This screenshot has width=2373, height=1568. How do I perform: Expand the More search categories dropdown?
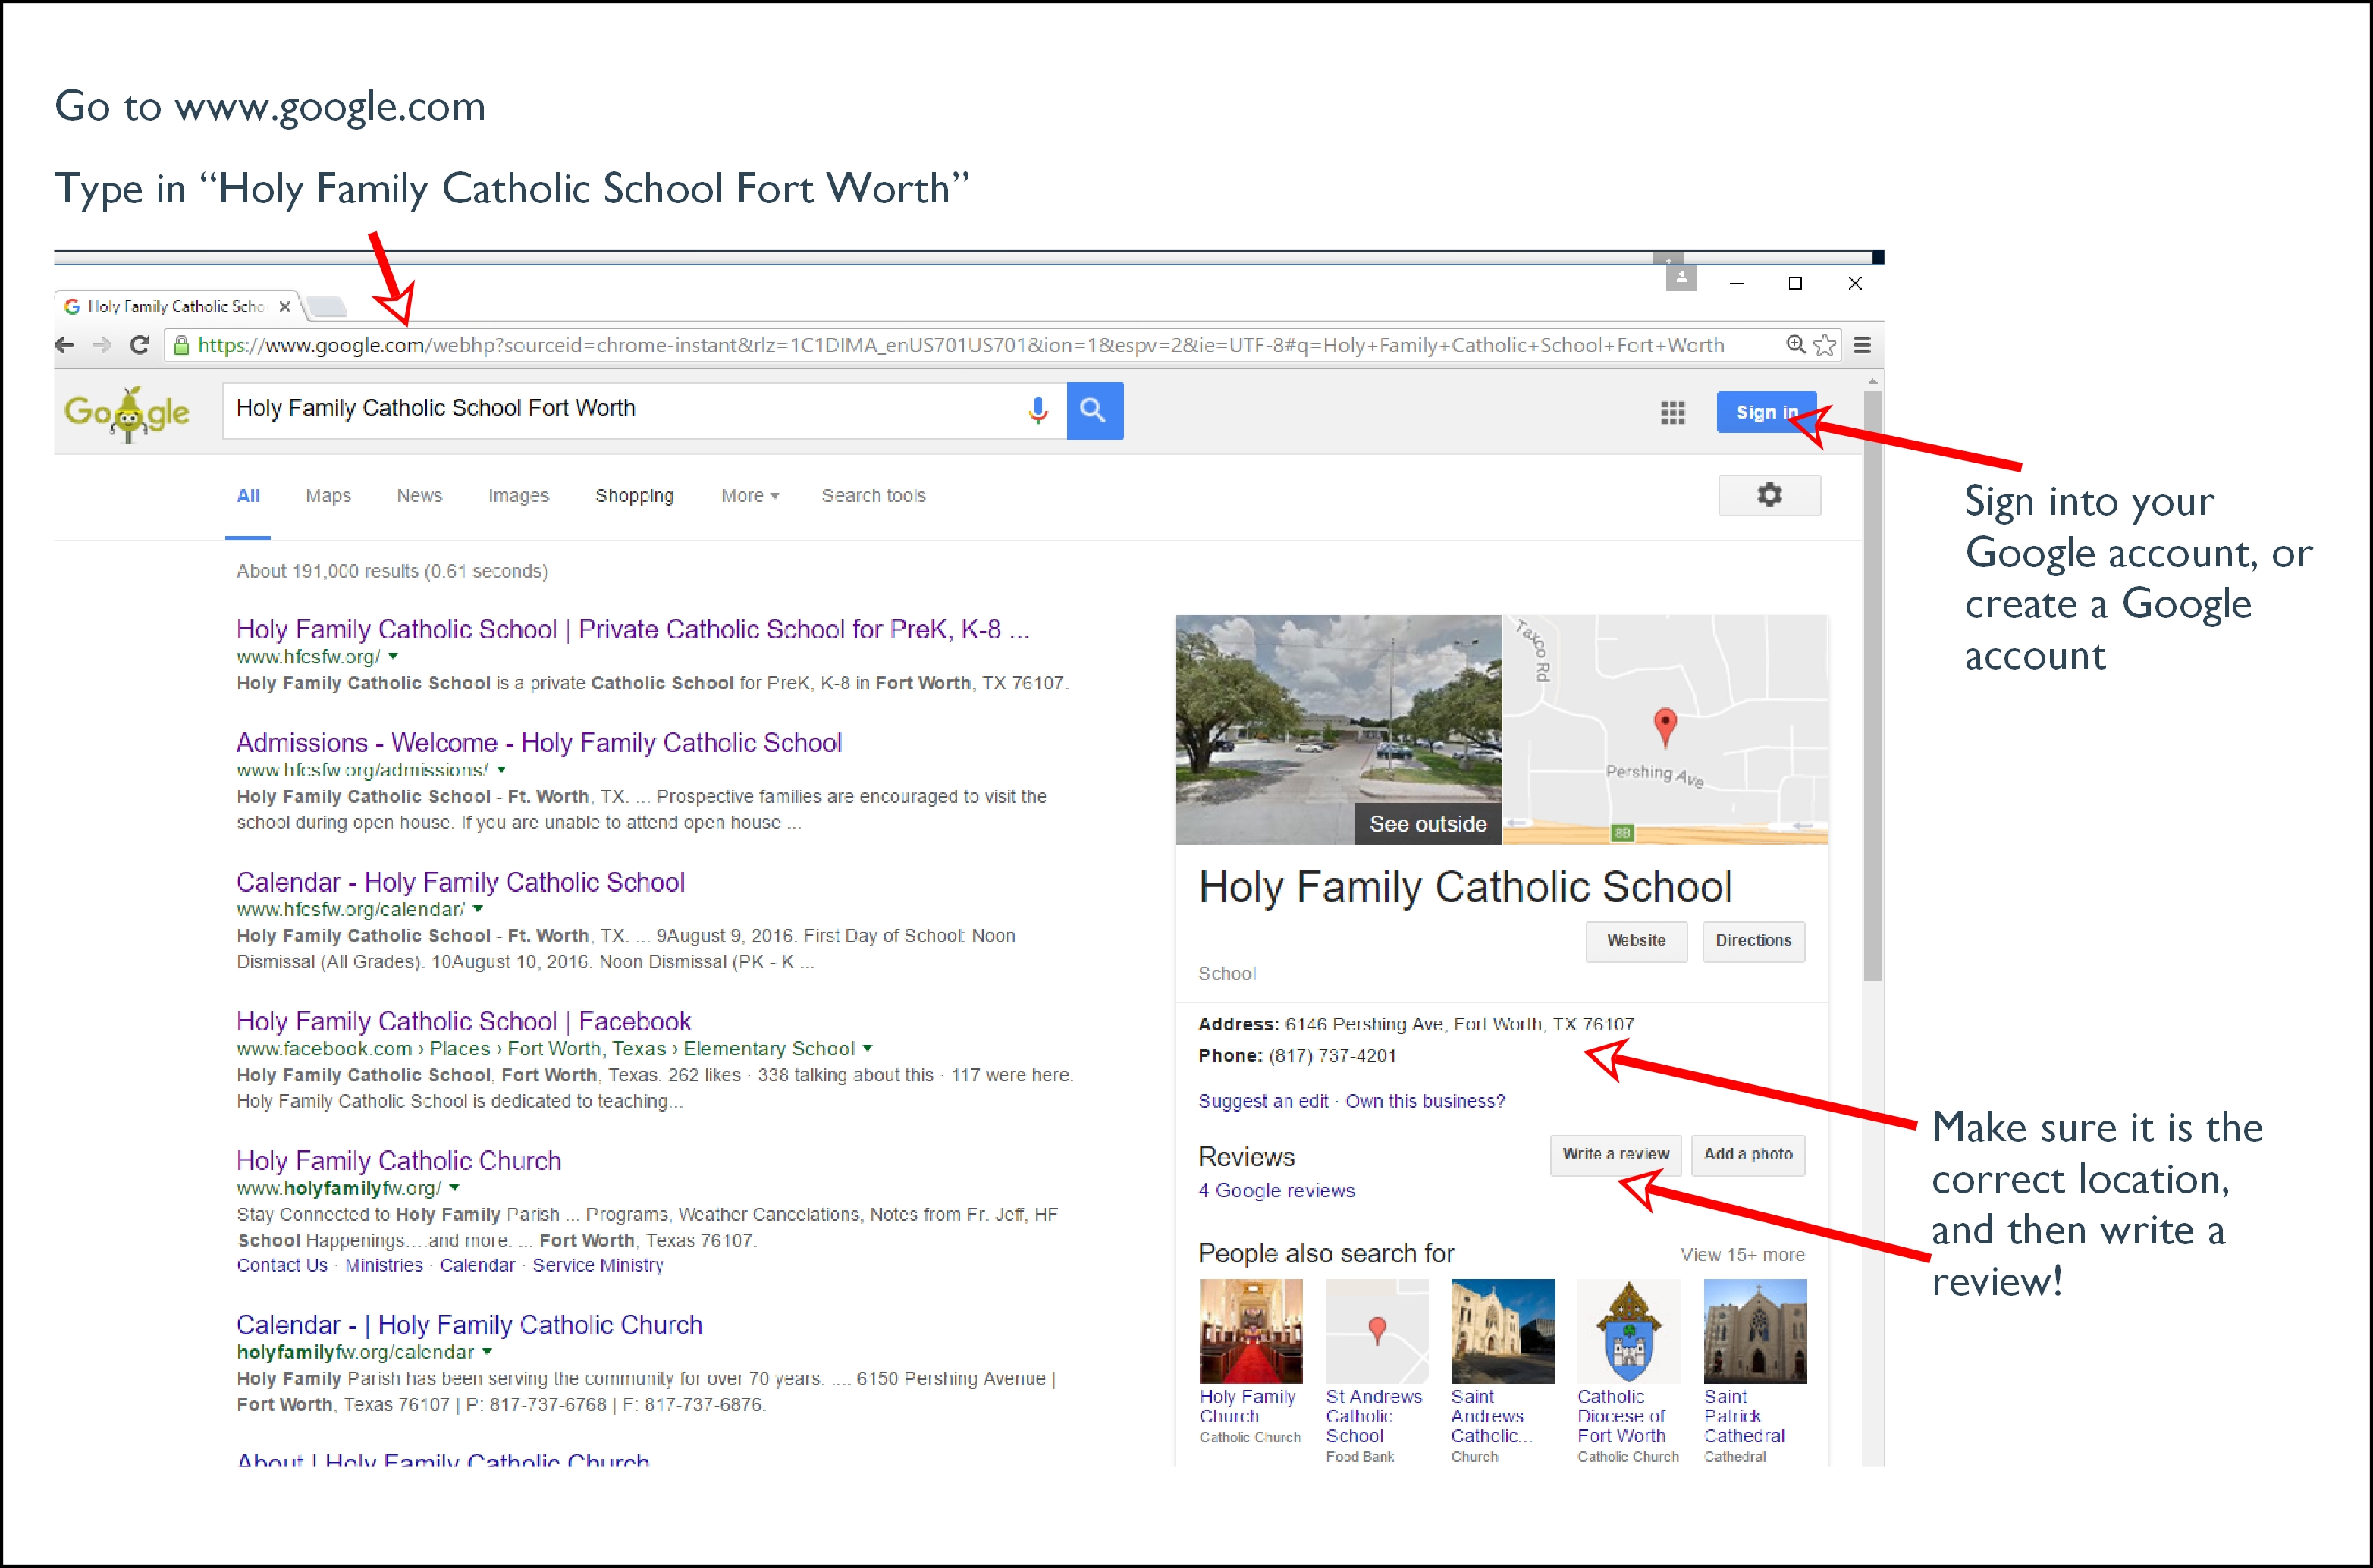point(750,495)
